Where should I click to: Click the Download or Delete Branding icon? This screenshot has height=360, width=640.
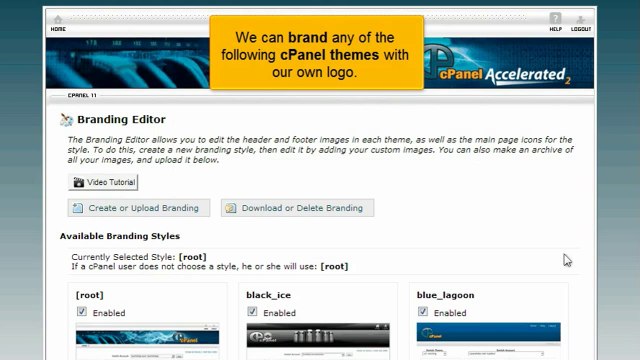pos(231,208)
